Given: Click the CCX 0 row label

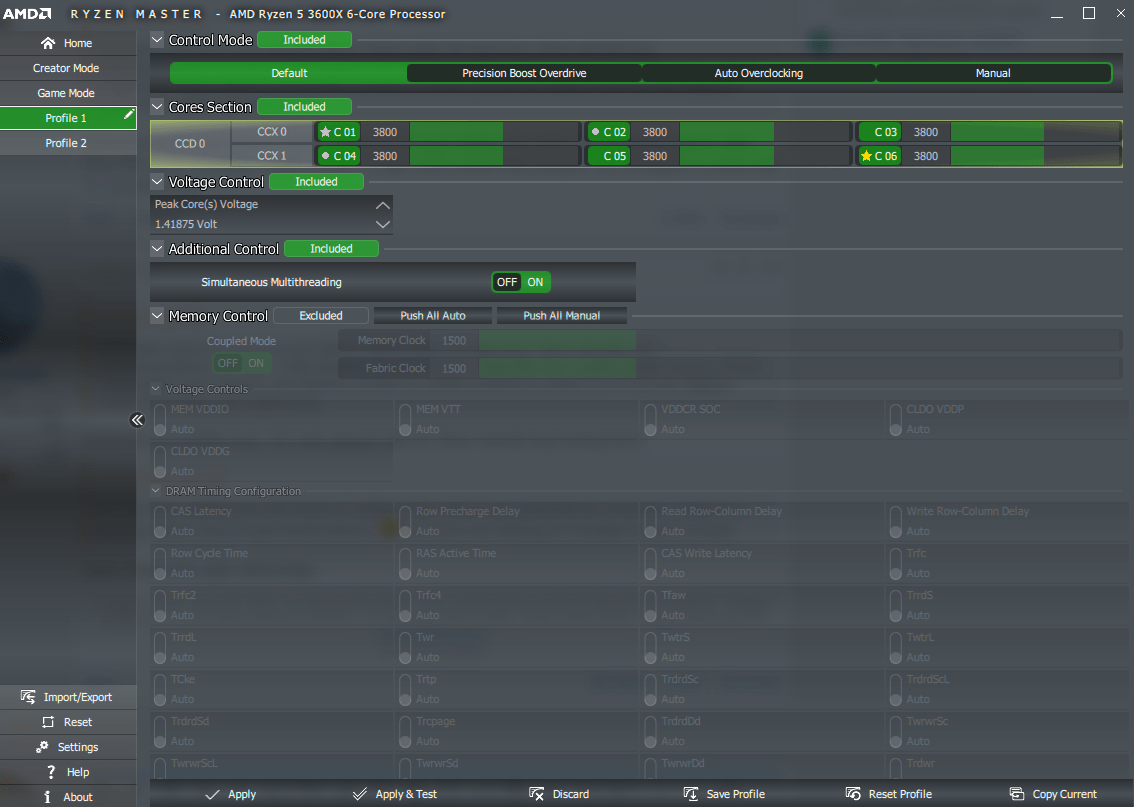Looking at the screenshot, I should [x=272, y=132].
